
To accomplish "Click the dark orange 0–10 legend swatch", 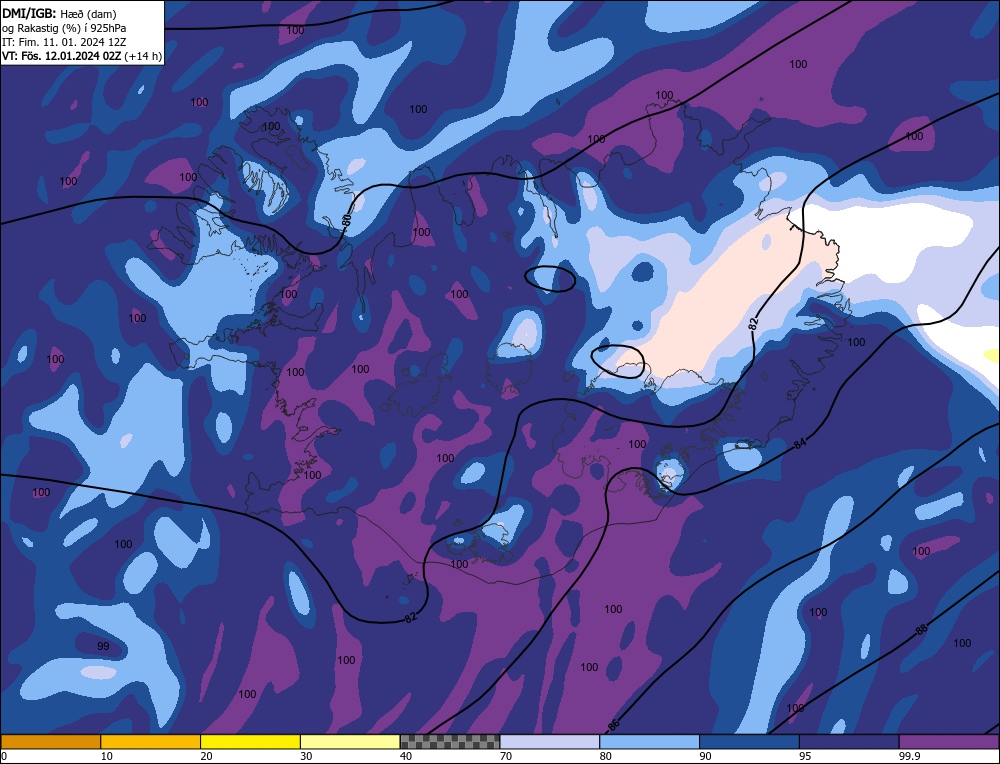I will click(x=50, y=741).
